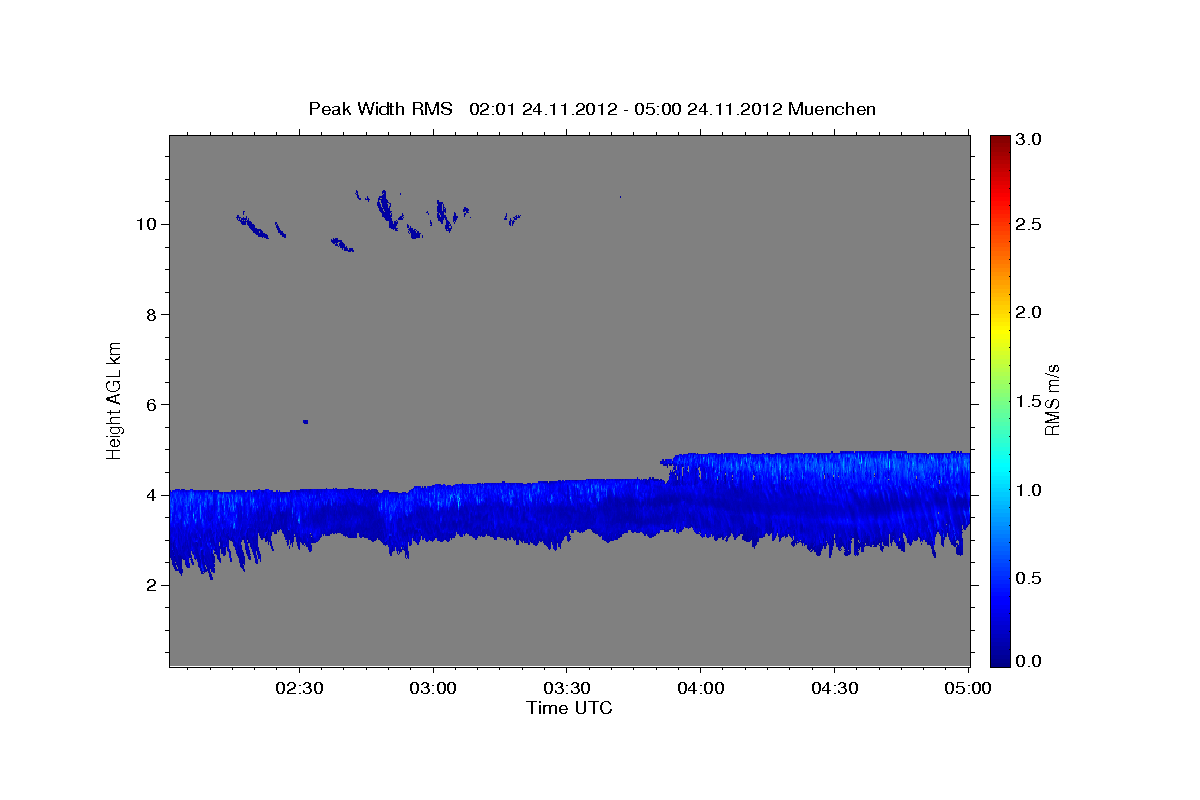This screenshot has height=800, width=1200.
Task: Click the 'Time UTC' axis label
Action: coord(569,708)
